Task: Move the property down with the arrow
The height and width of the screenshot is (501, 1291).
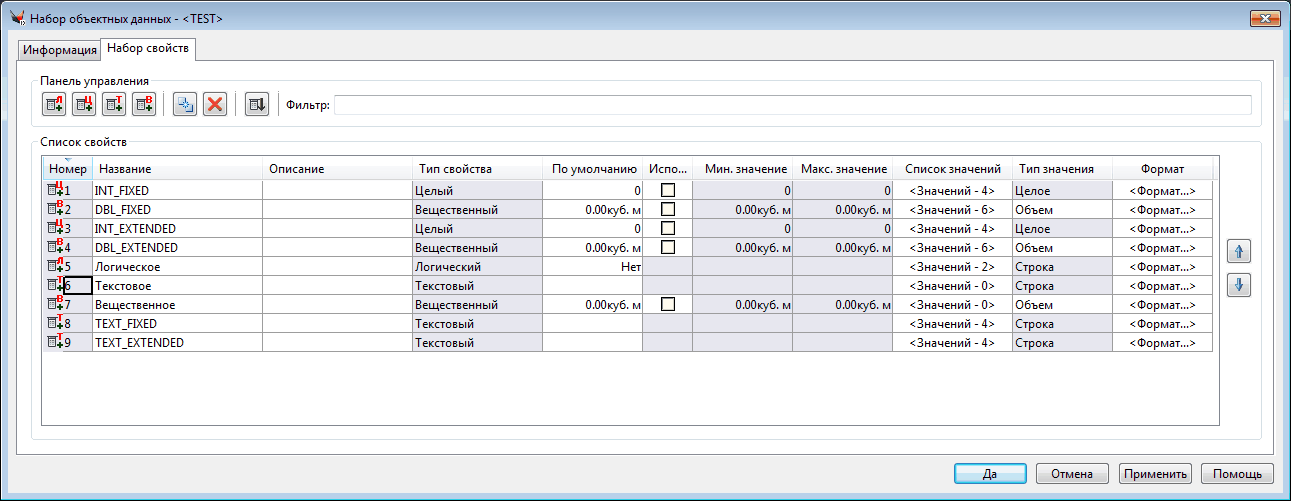Action: tap(1239, 285)
